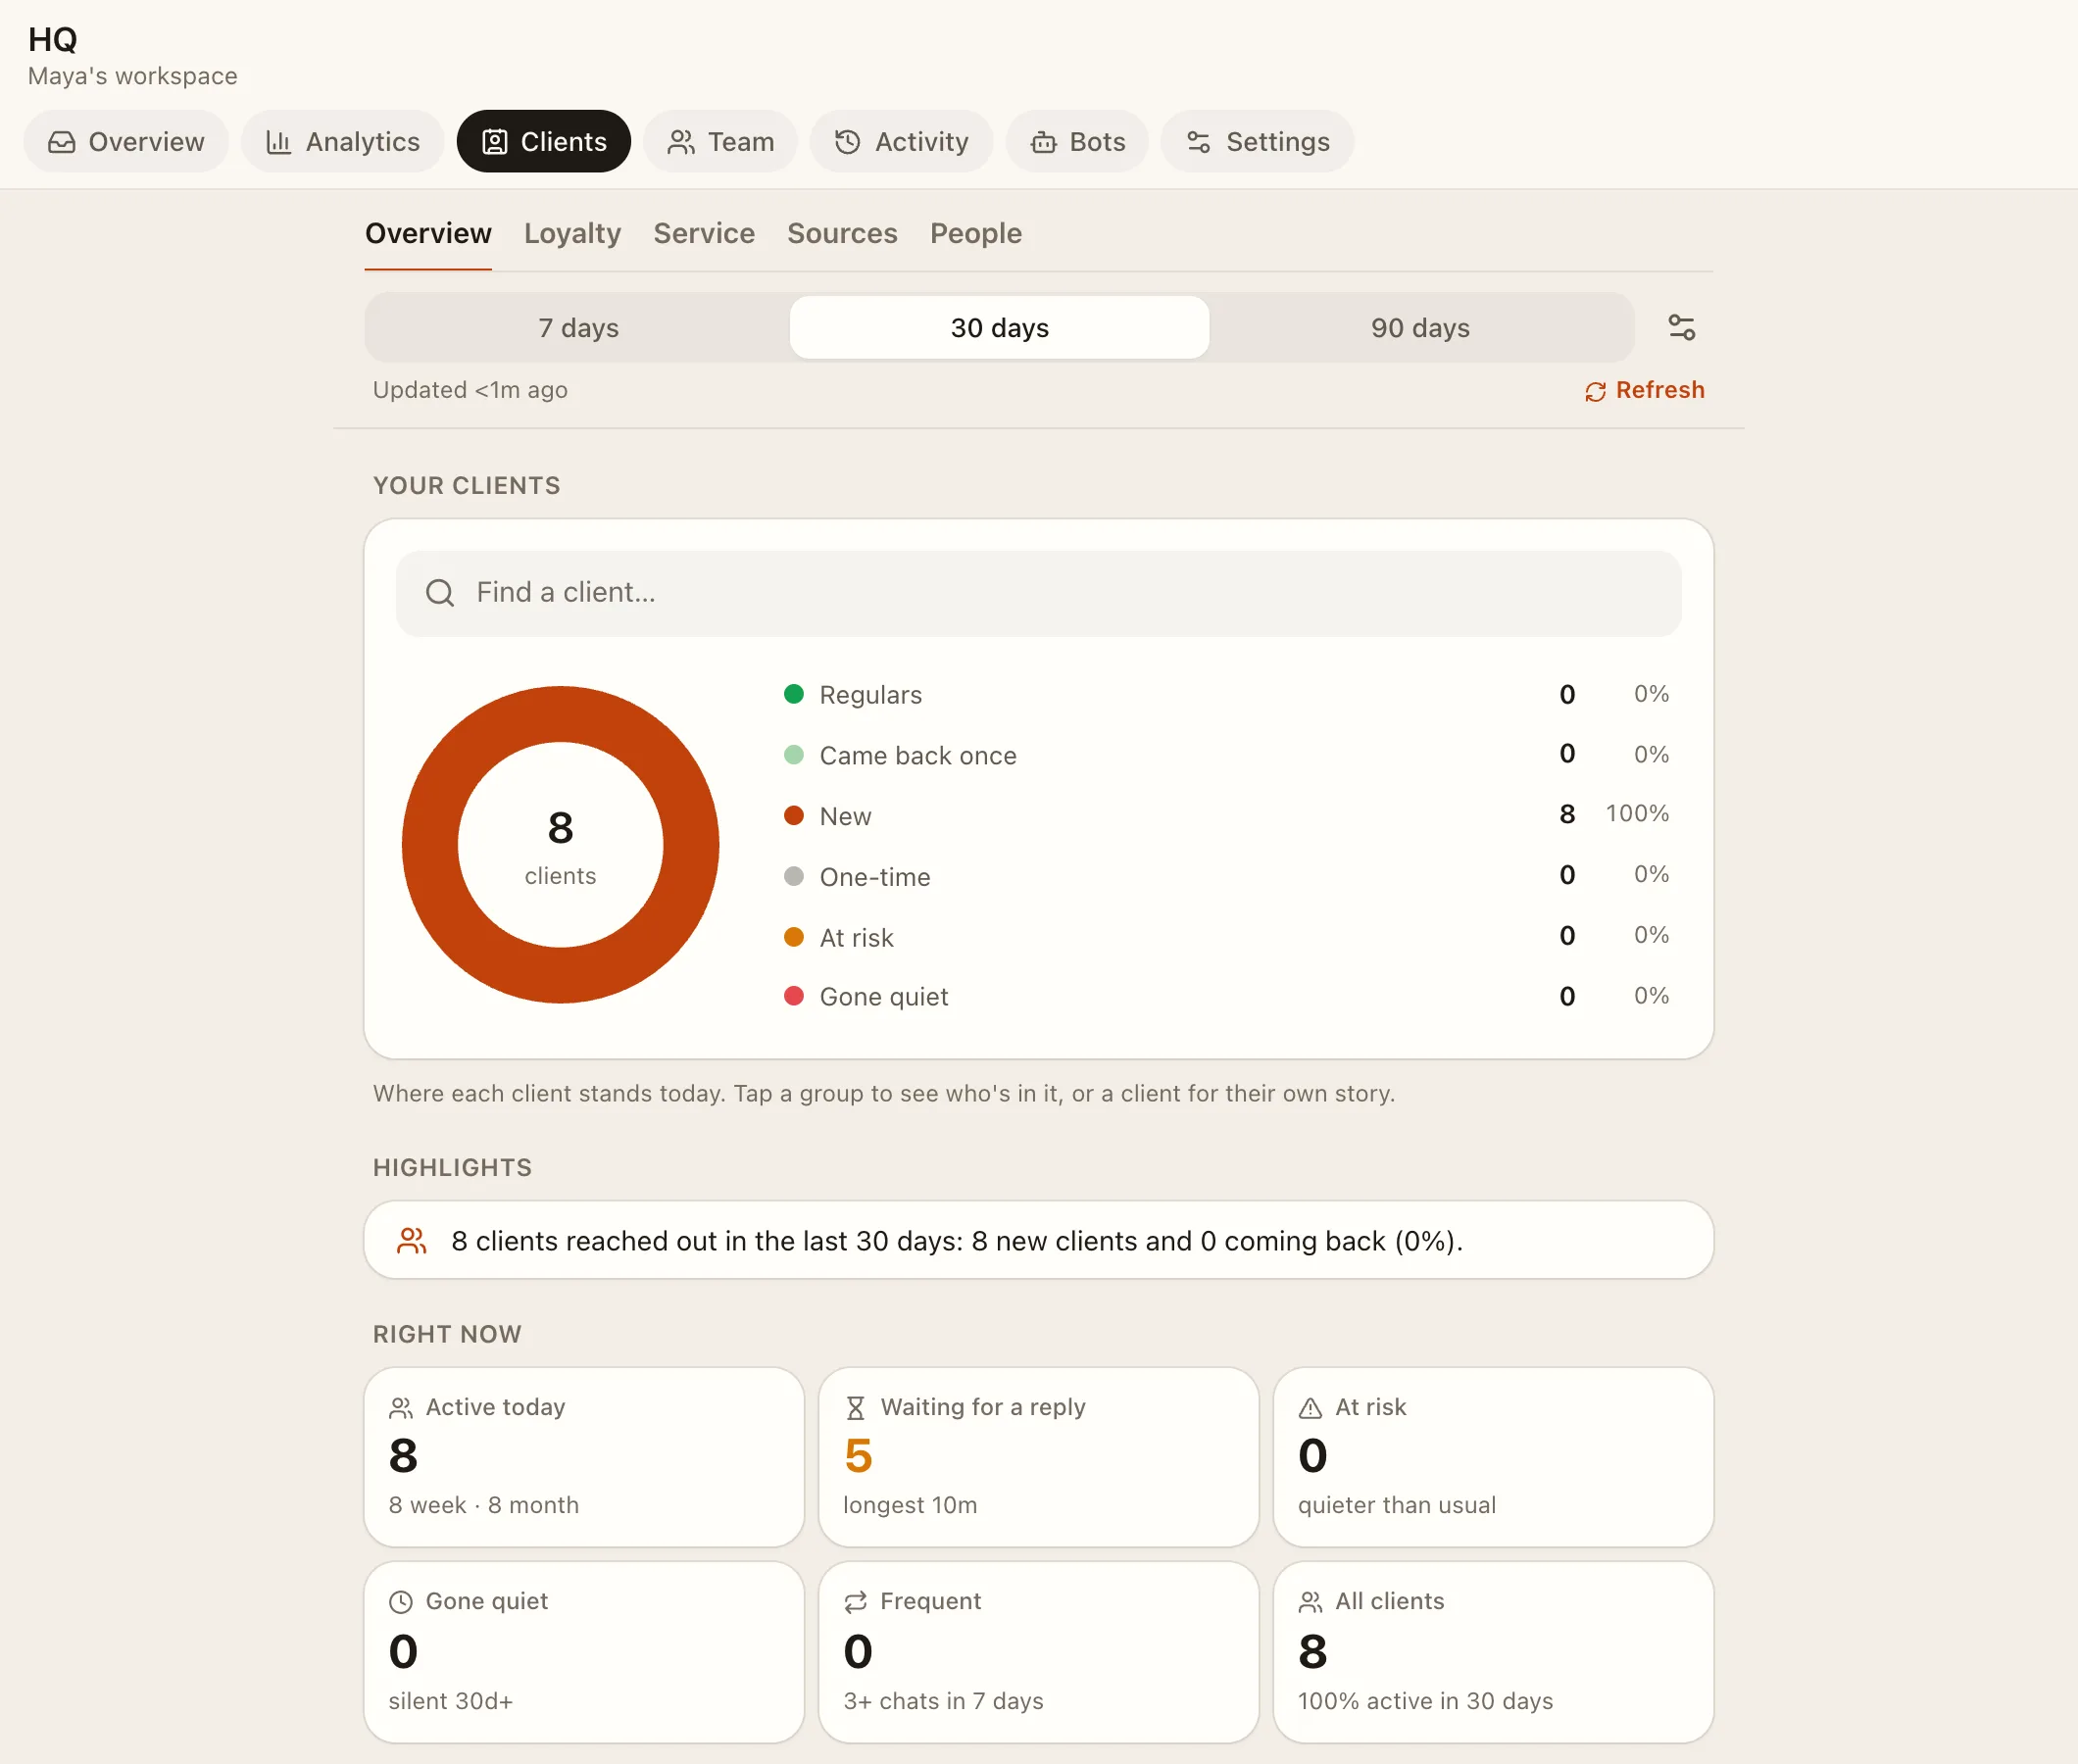2078x1764 pixels.
Task: Open the Regulars group row
Action: coord(1226,694)
